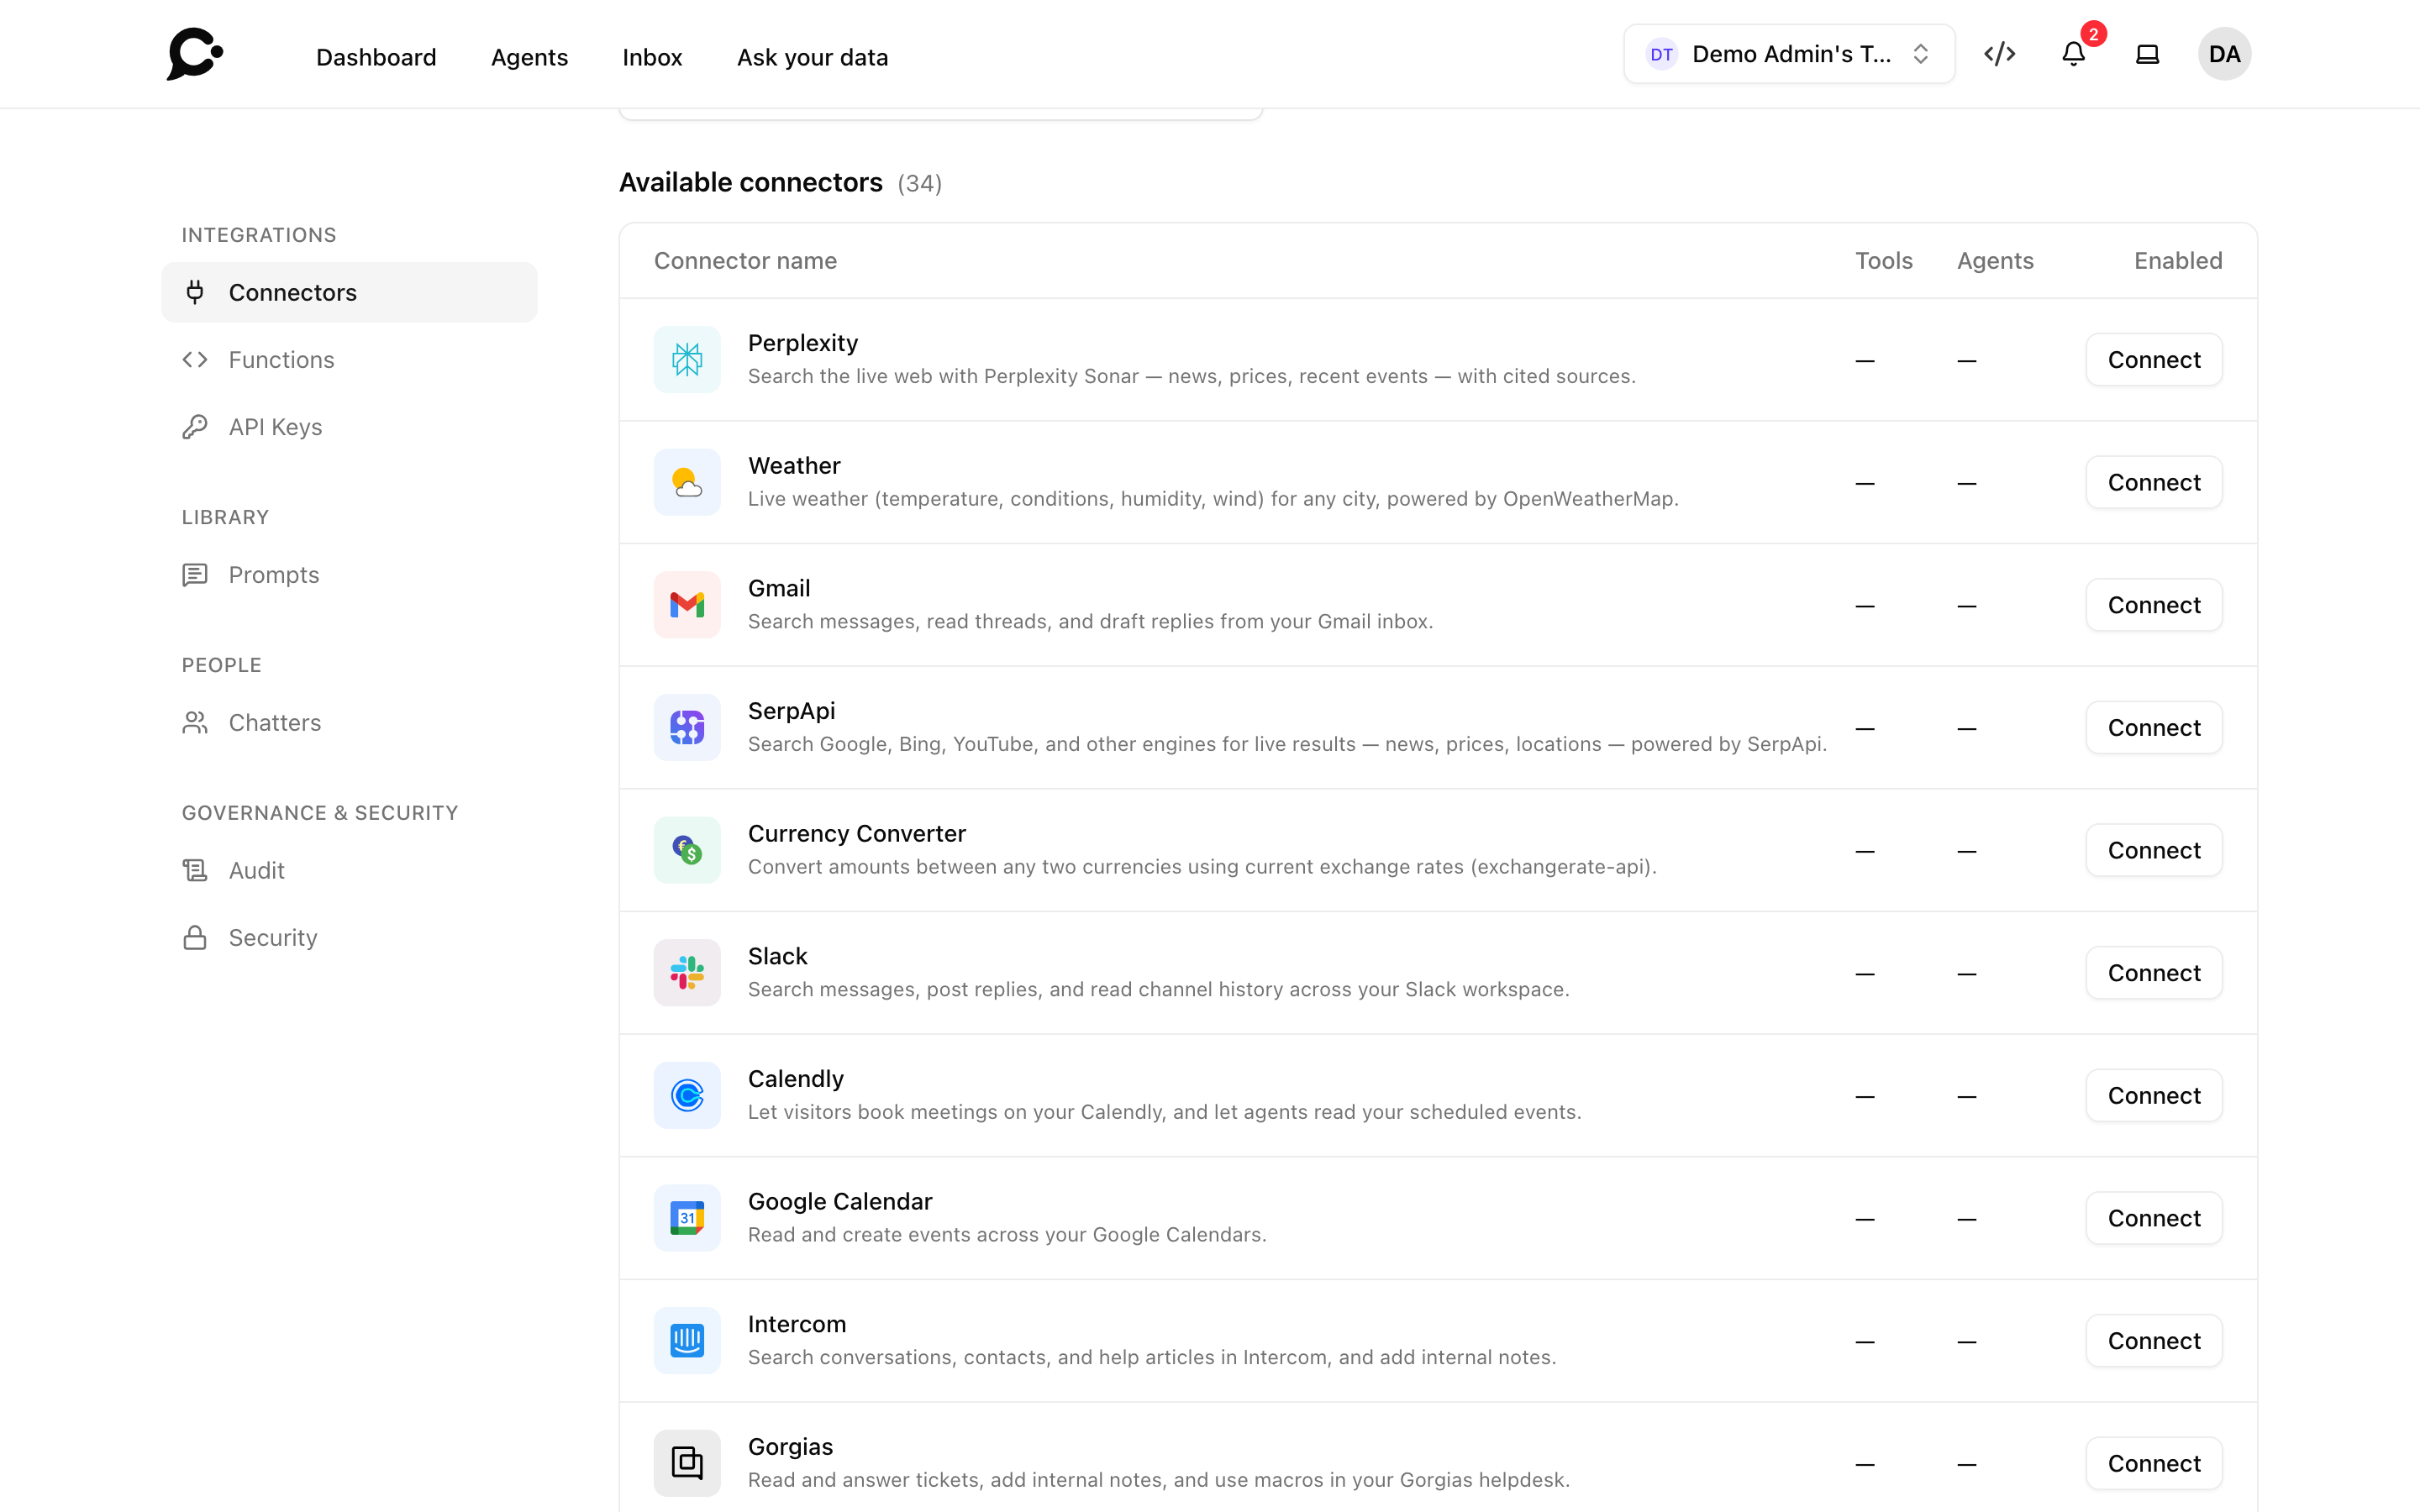Connect the Calendly connector
This screenshot has width=2420, height=1512.
click(x=2154, y=1095)
